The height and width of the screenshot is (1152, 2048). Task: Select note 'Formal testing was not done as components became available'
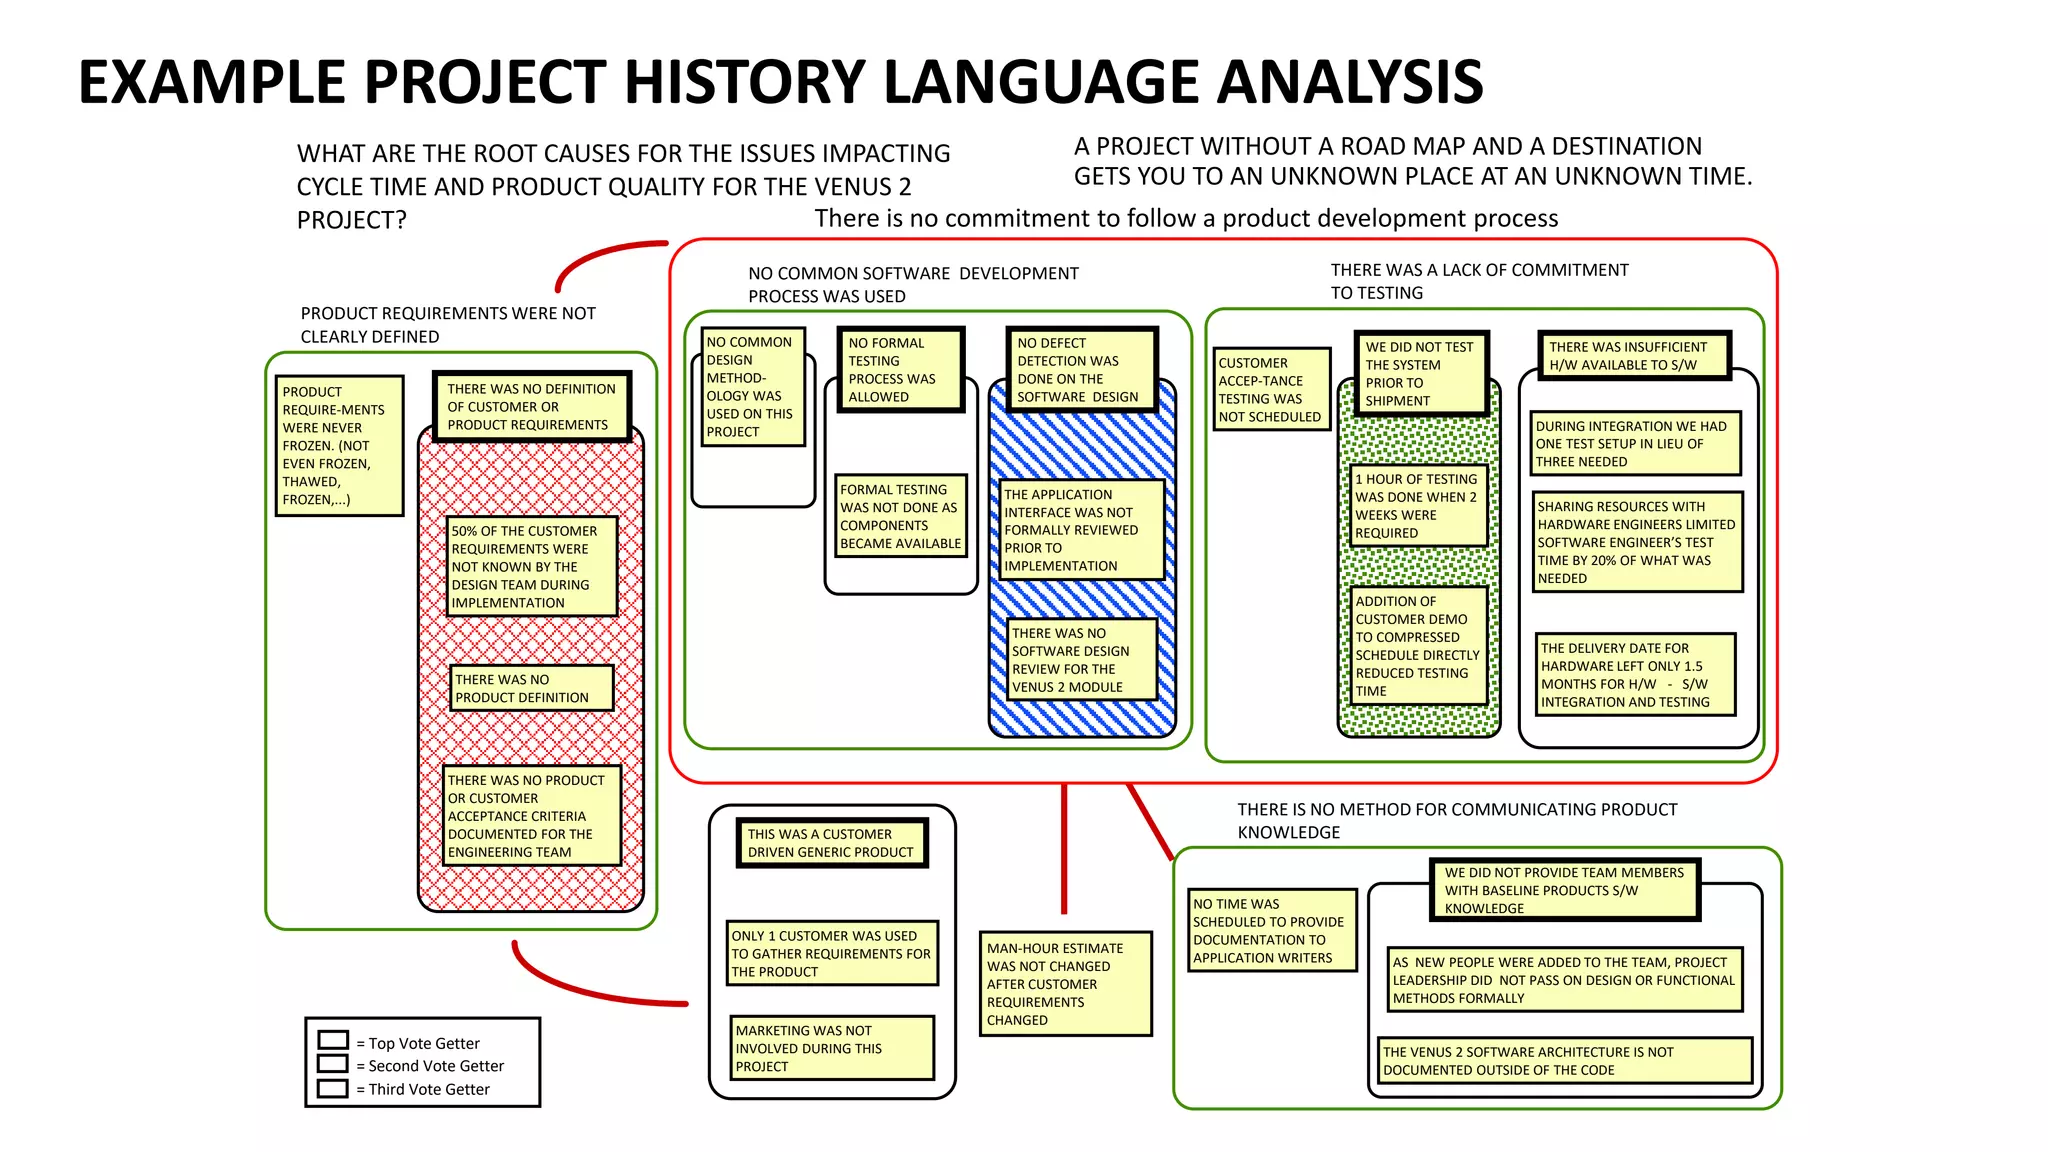pyautogui.click(x=901, y=516)
